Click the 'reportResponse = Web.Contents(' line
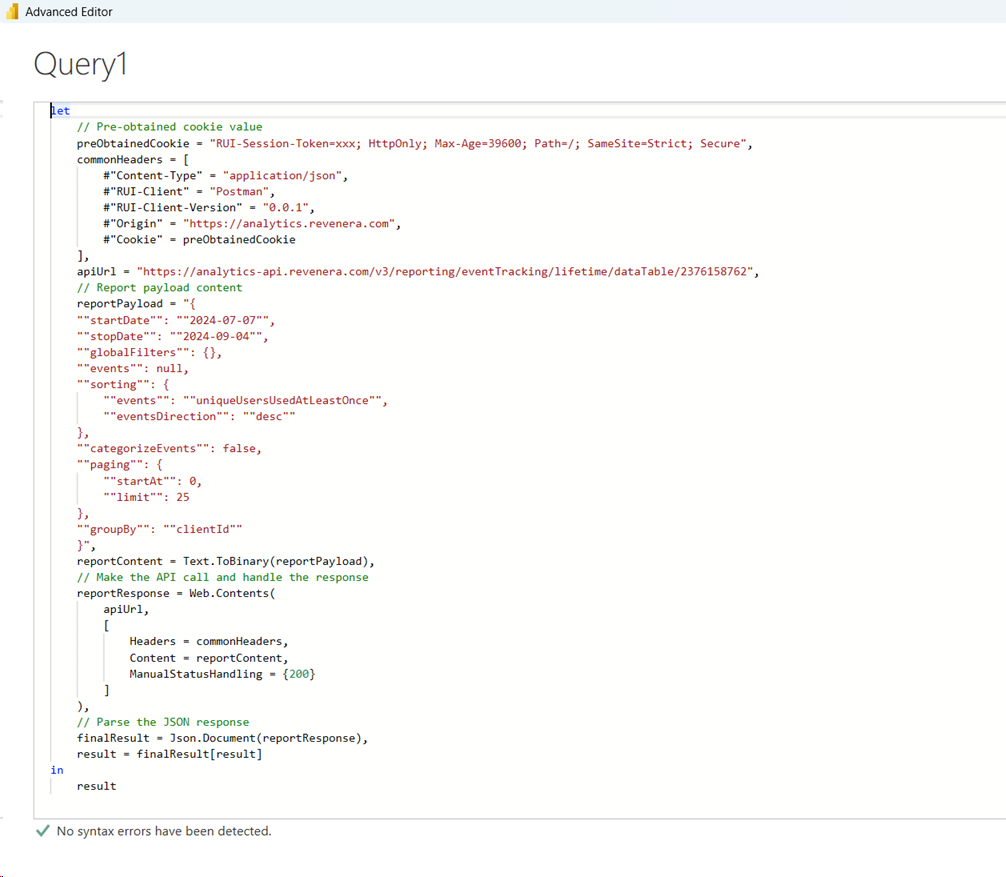This screenshot has height=877, width=1006. point(176,593)
